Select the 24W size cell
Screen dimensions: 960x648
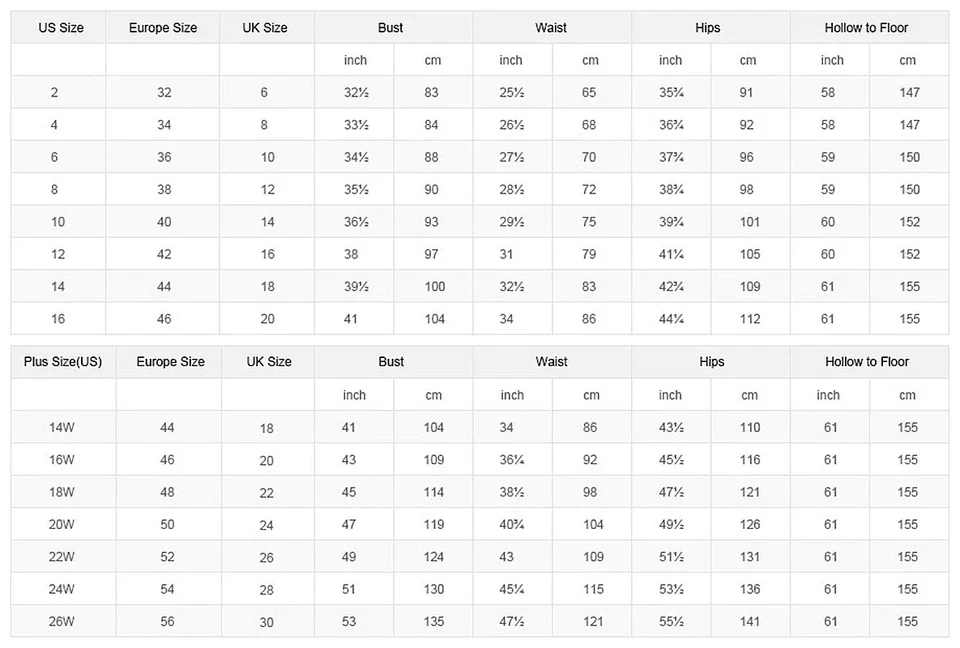coord(62,589)
